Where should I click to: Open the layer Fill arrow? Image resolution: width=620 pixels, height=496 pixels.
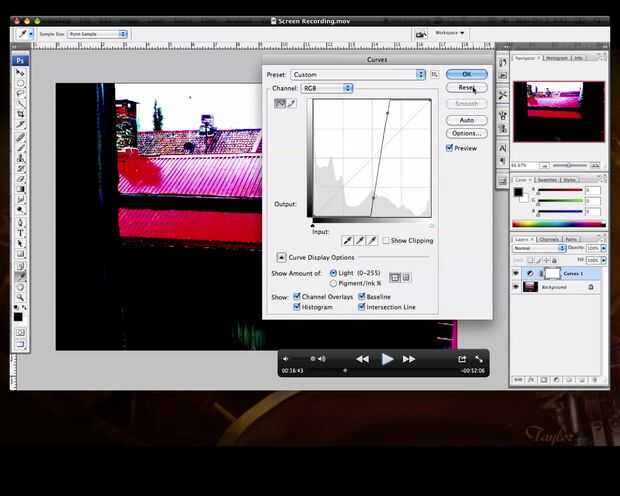604,260
